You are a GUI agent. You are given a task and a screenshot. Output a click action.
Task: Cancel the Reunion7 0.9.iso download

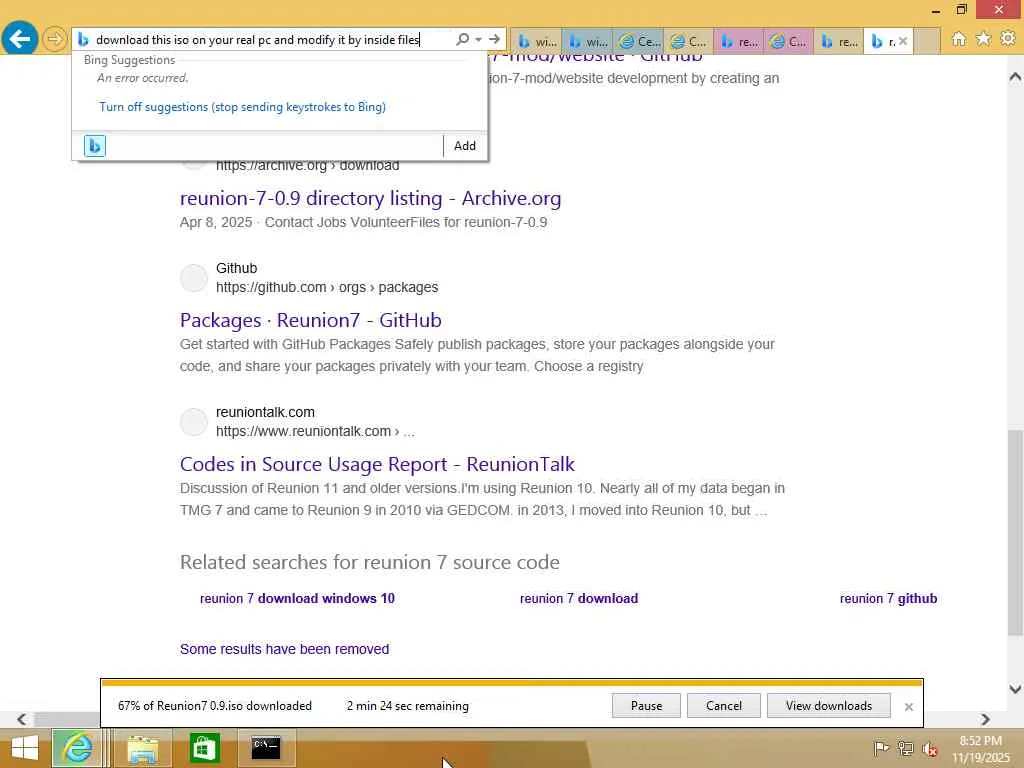[x=724, y=705]
